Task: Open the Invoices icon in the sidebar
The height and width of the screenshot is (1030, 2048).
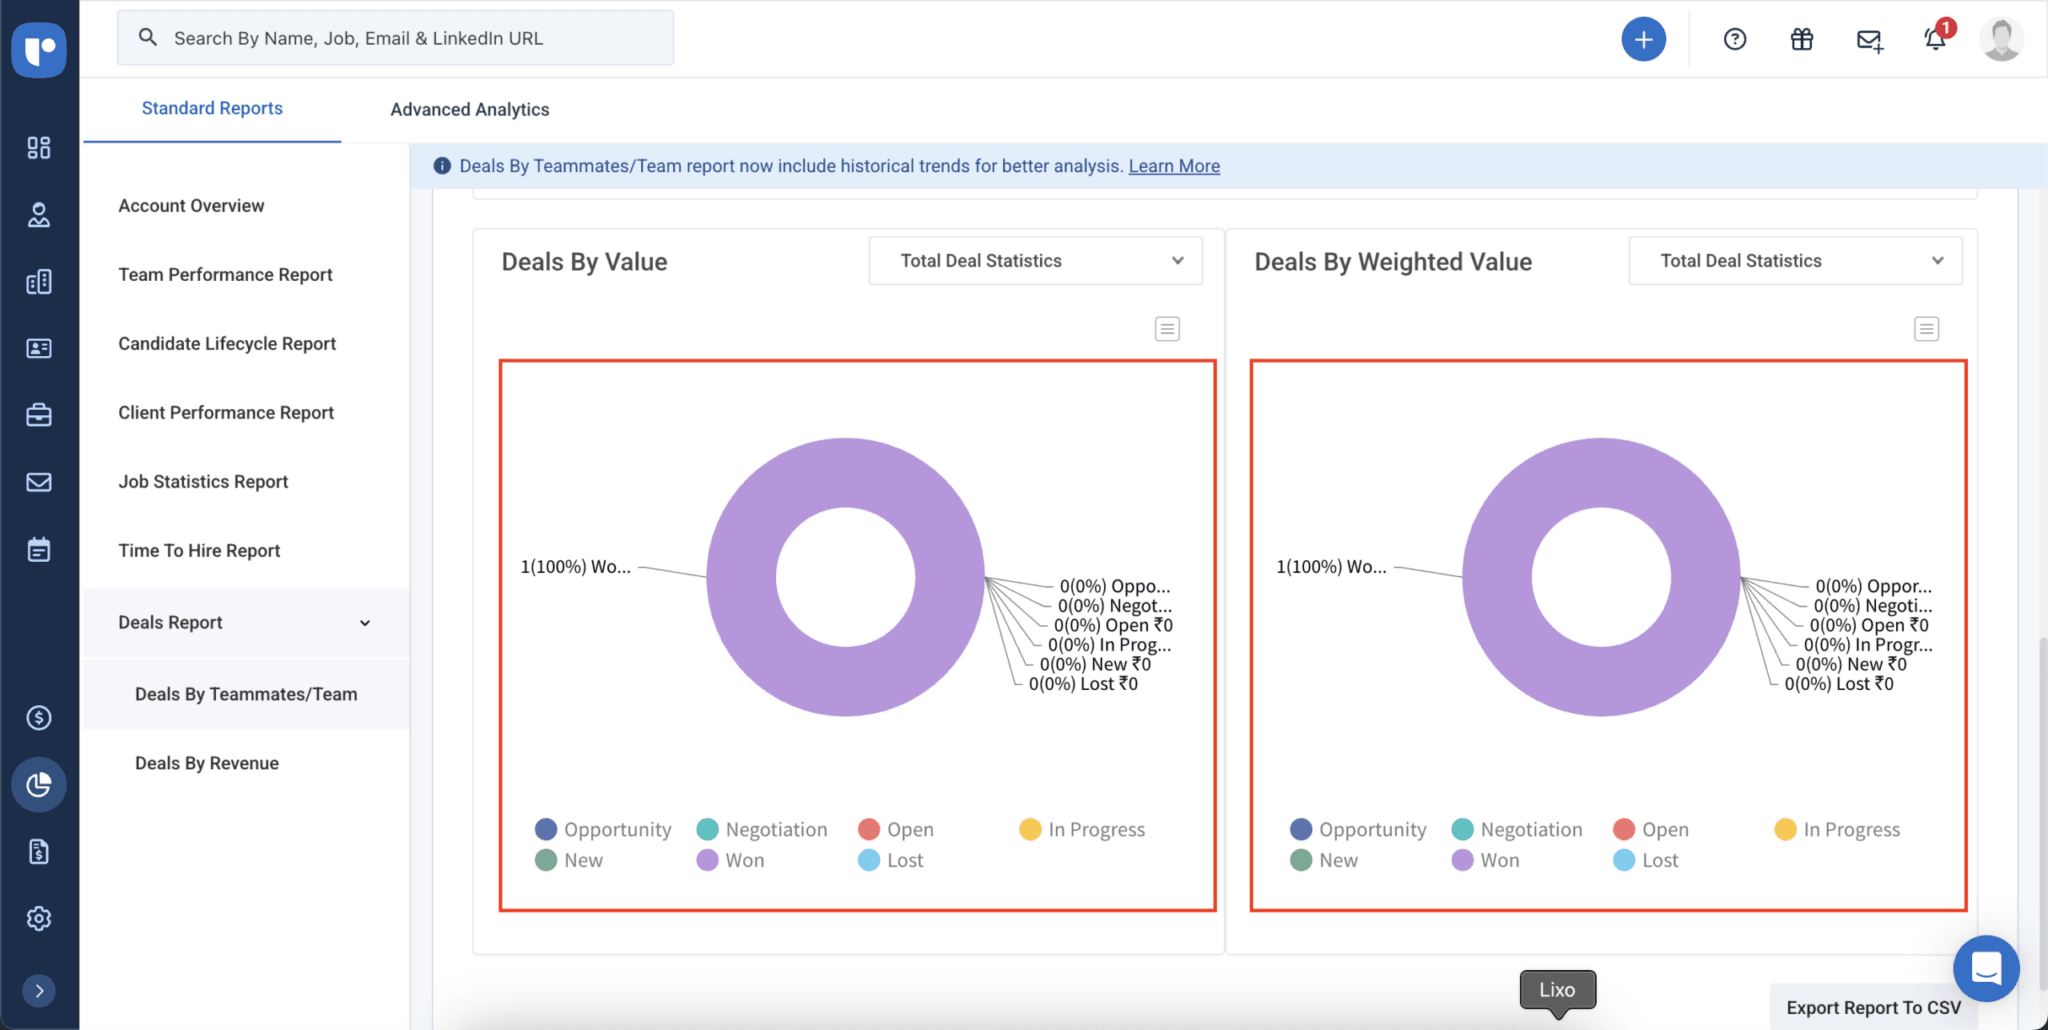Action: click(39, 850)
